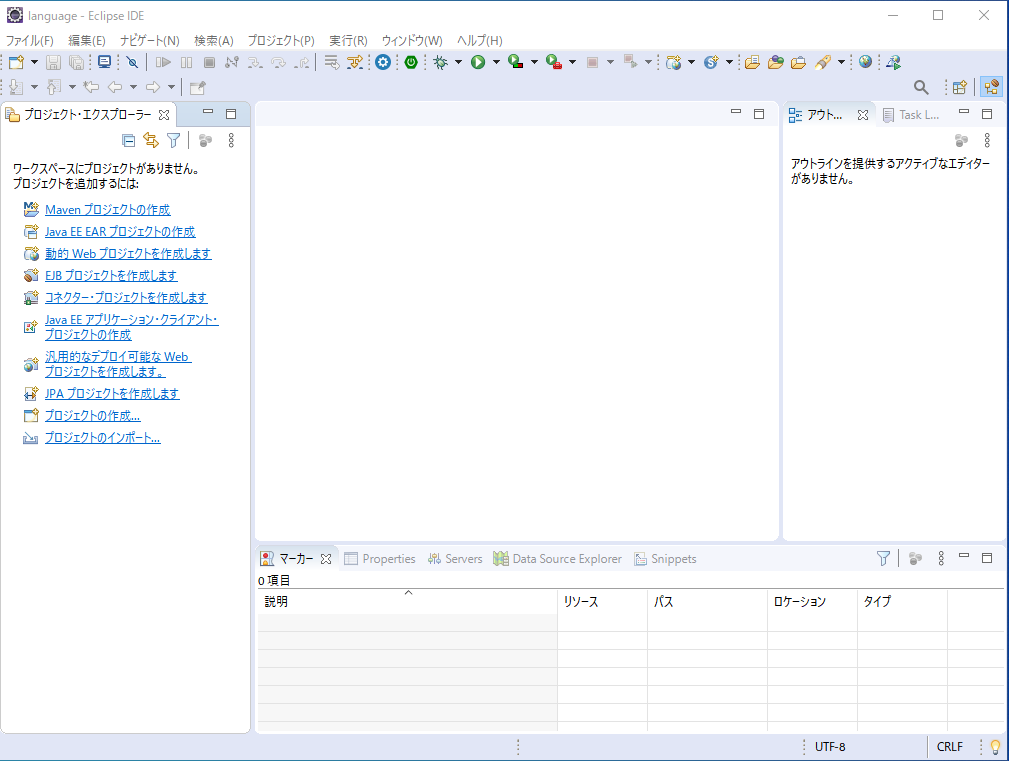
Task: Click Maven プロジェクトの作成 link
Action: [x=107, y=210]
